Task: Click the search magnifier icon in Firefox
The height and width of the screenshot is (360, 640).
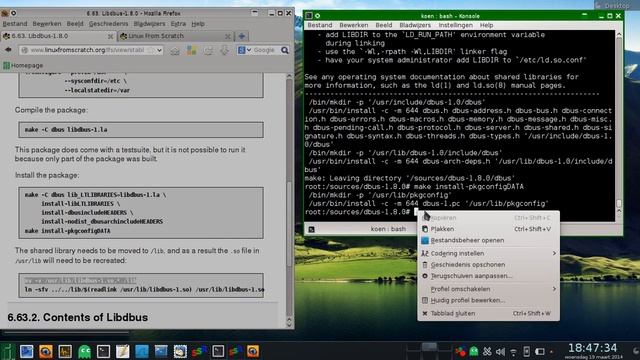Action: (x=284, y=50)
